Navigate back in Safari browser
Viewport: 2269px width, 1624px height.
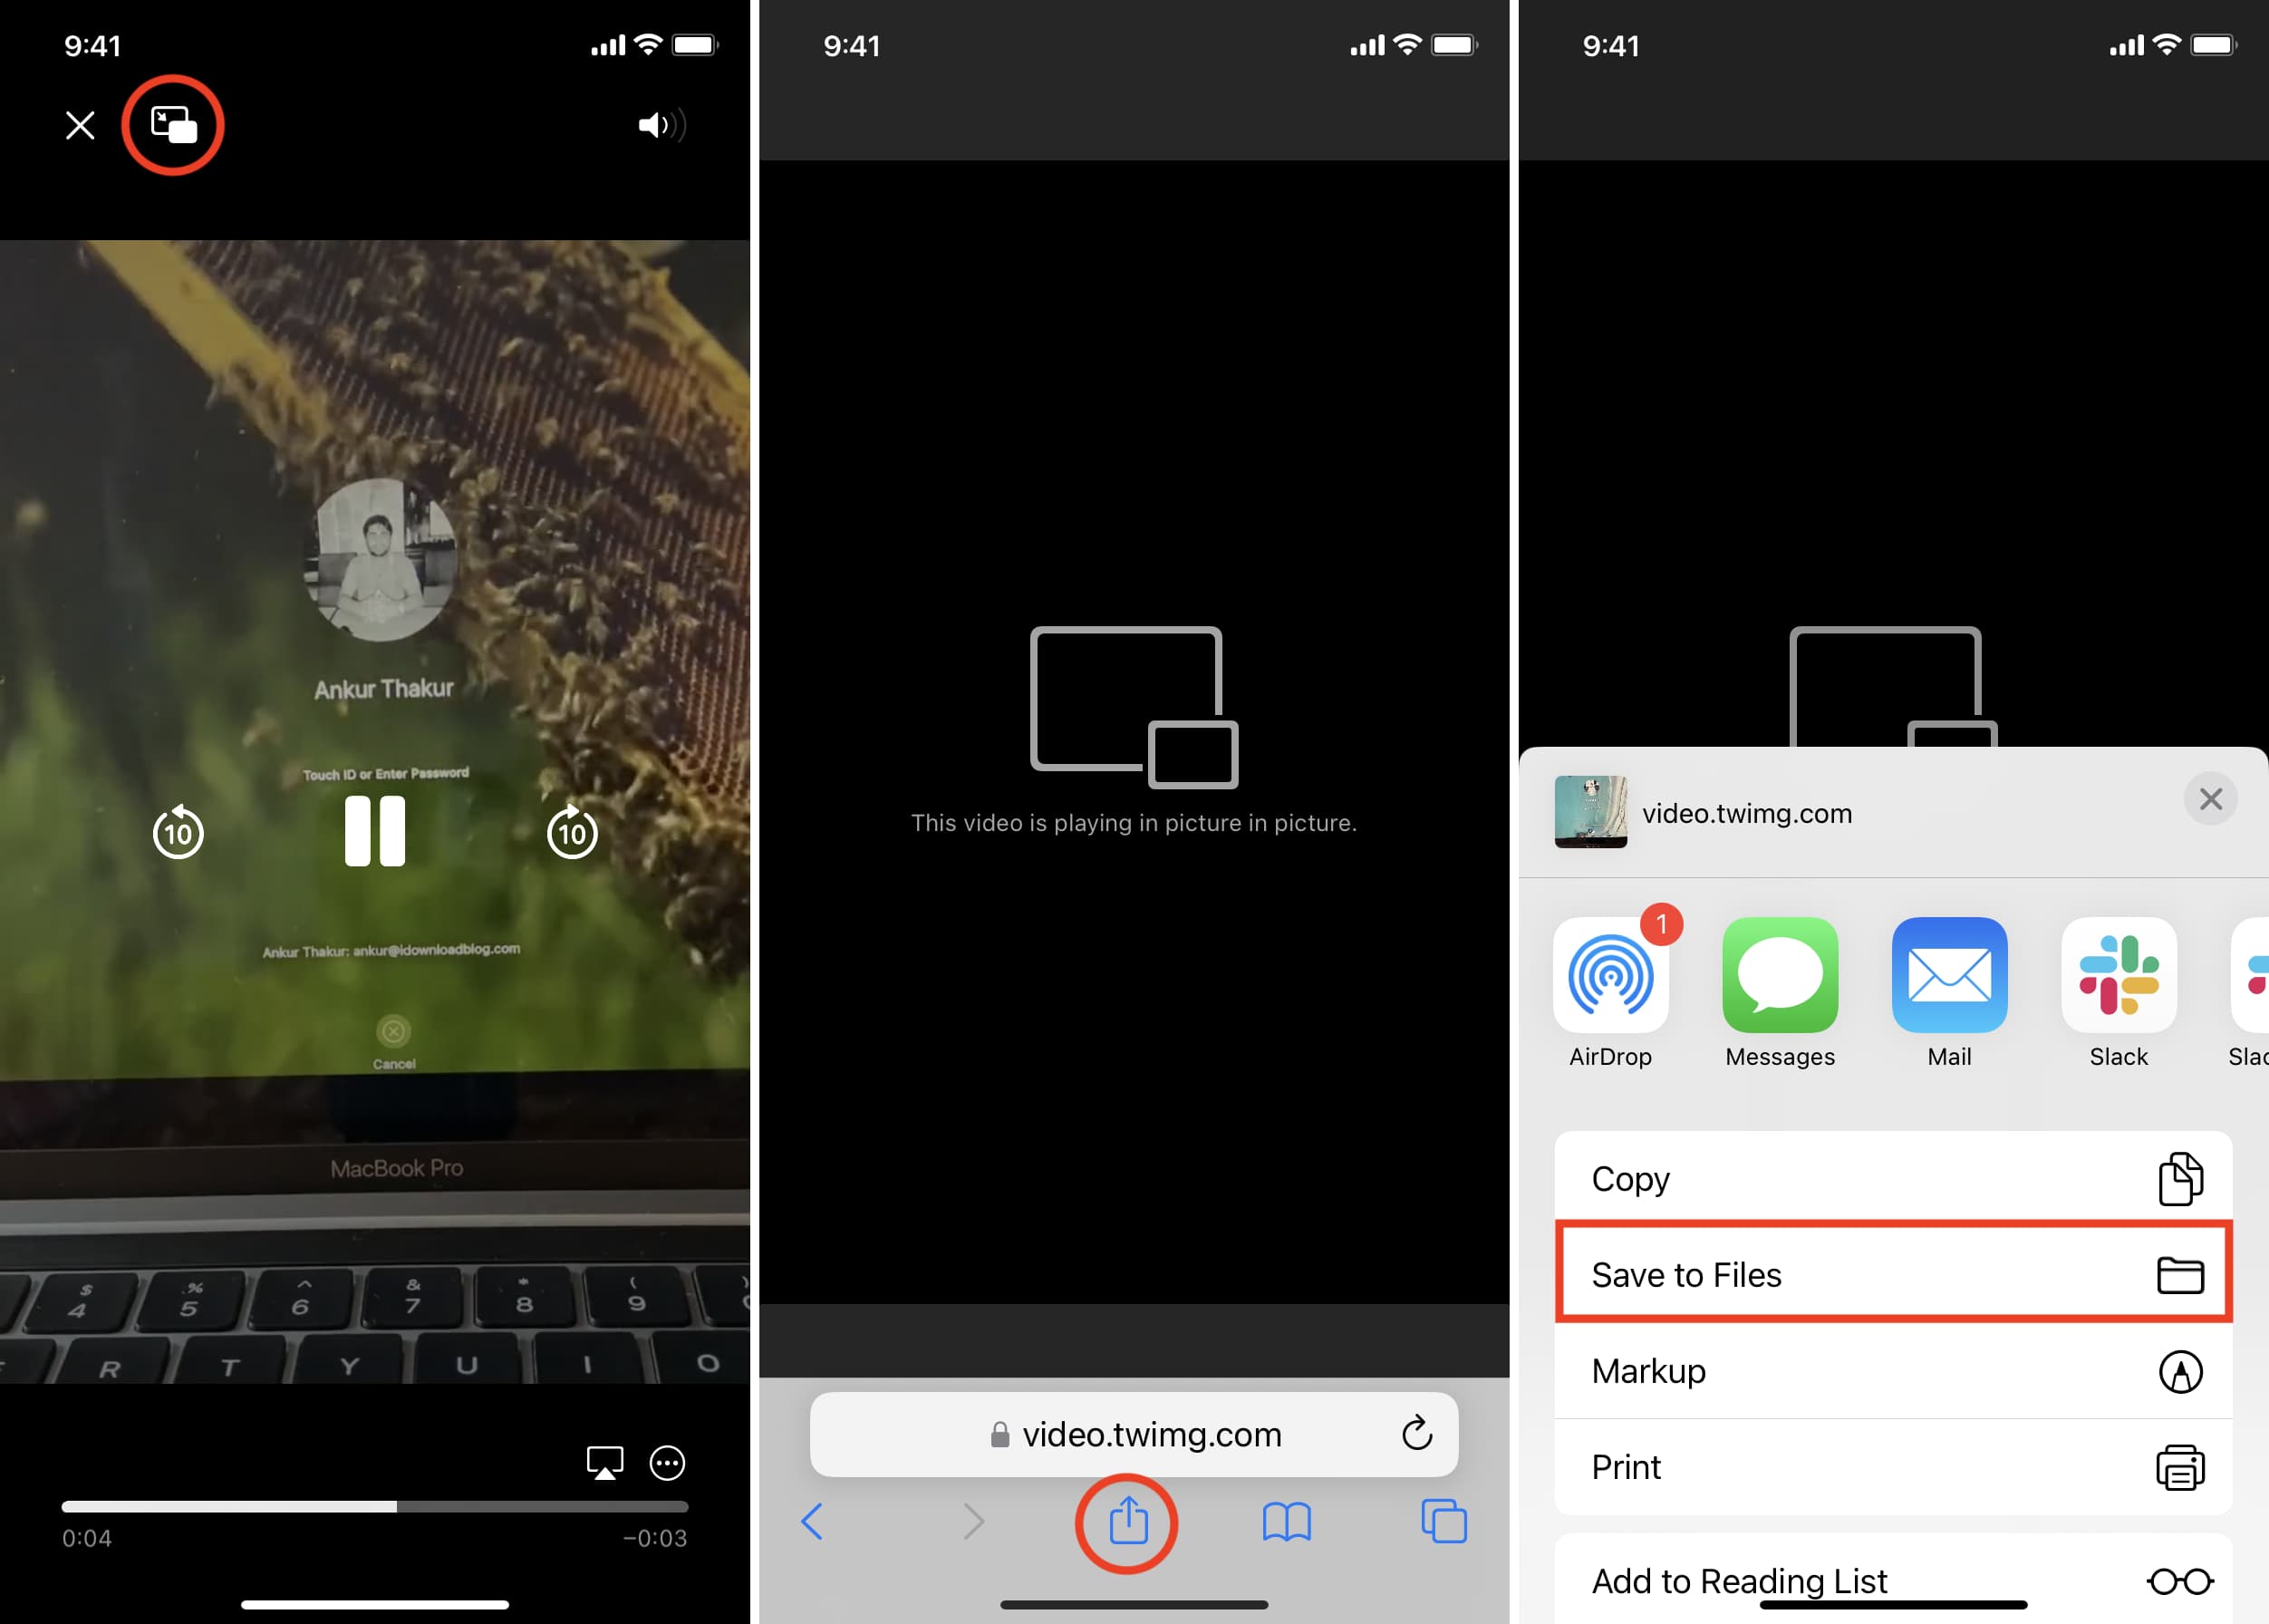point(819,1522)
